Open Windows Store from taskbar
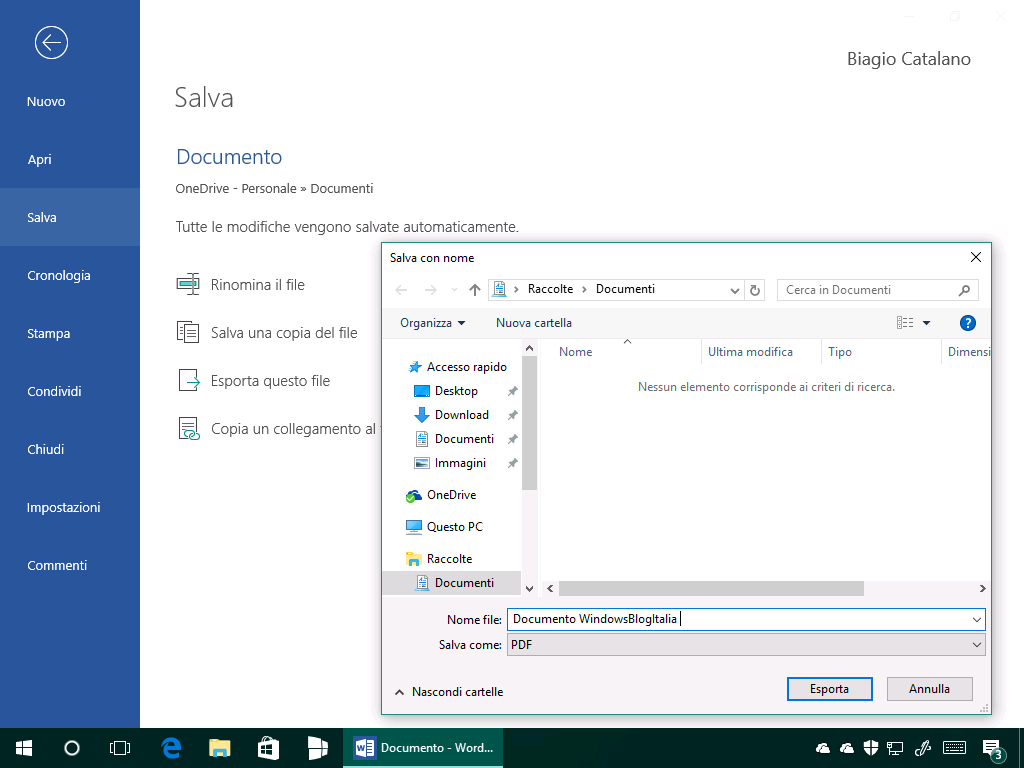The image size is (1024, 768). (268, 748)
